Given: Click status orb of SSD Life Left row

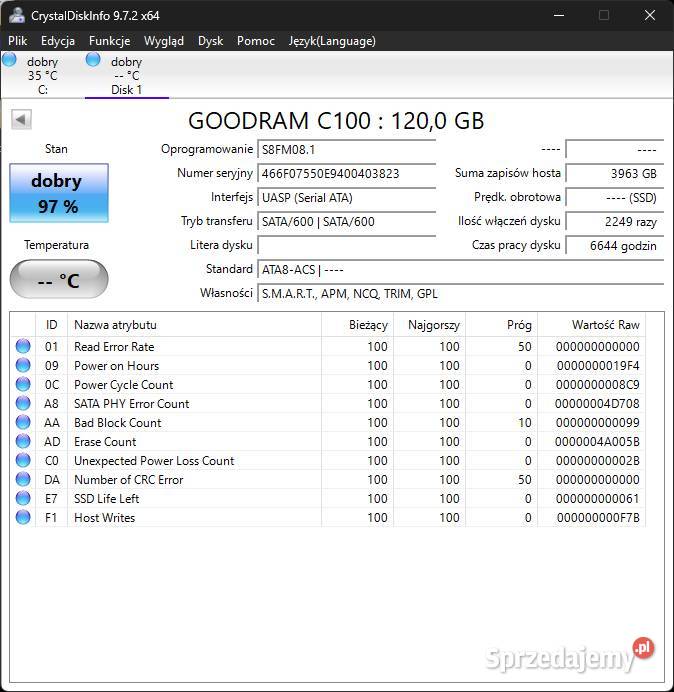Looking at the screenshot, I should 23,498.
